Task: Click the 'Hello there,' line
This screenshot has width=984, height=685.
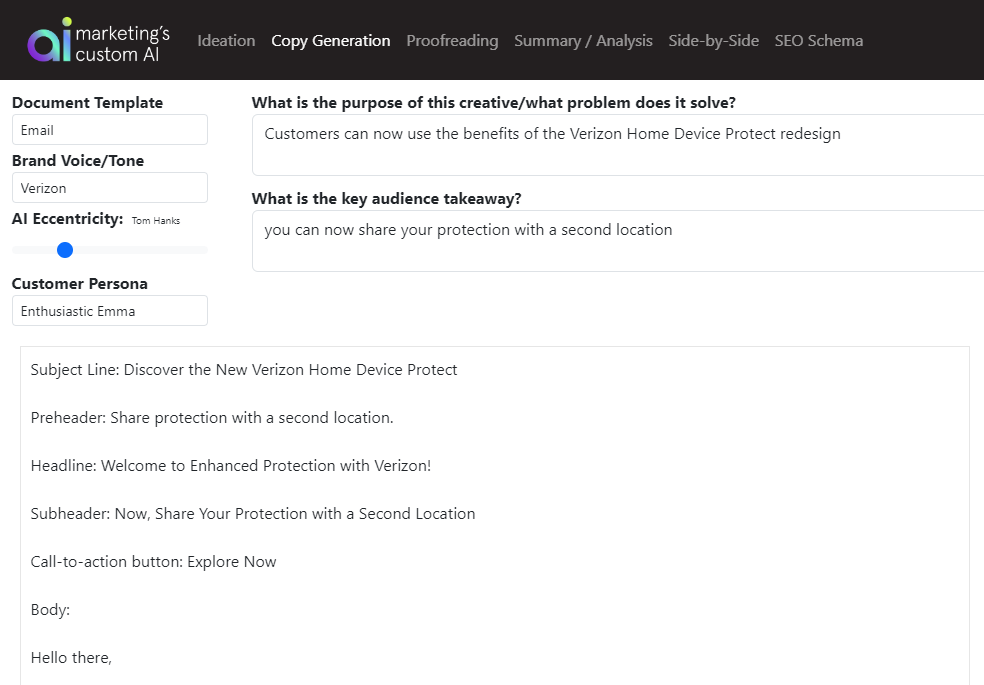Action: pos(71,657)
